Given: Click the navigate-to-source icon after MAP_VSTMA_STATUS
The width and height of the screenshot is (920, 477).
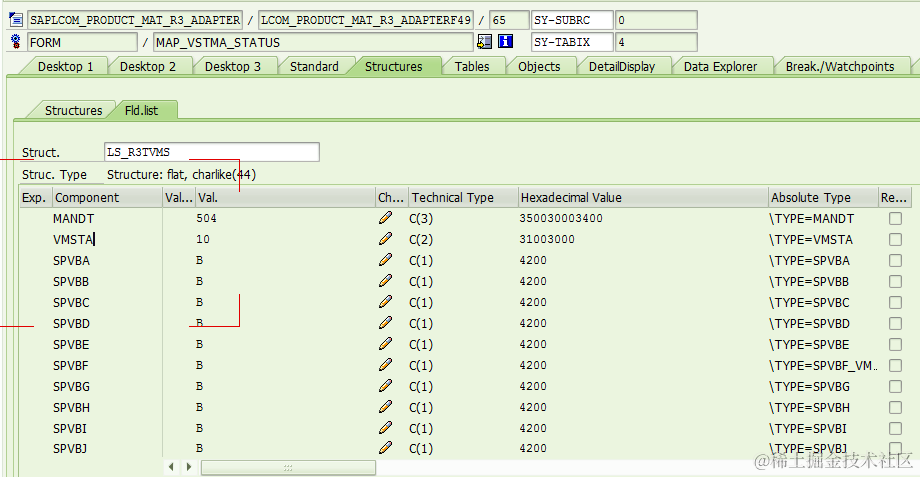Looking at the screenshot, I should click(x=485, y=42).
